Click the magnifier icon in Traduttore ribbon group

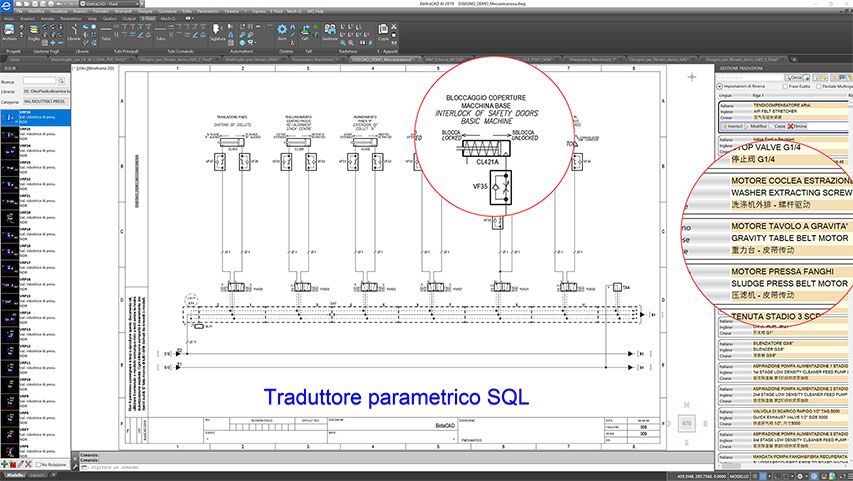(344, 42)
